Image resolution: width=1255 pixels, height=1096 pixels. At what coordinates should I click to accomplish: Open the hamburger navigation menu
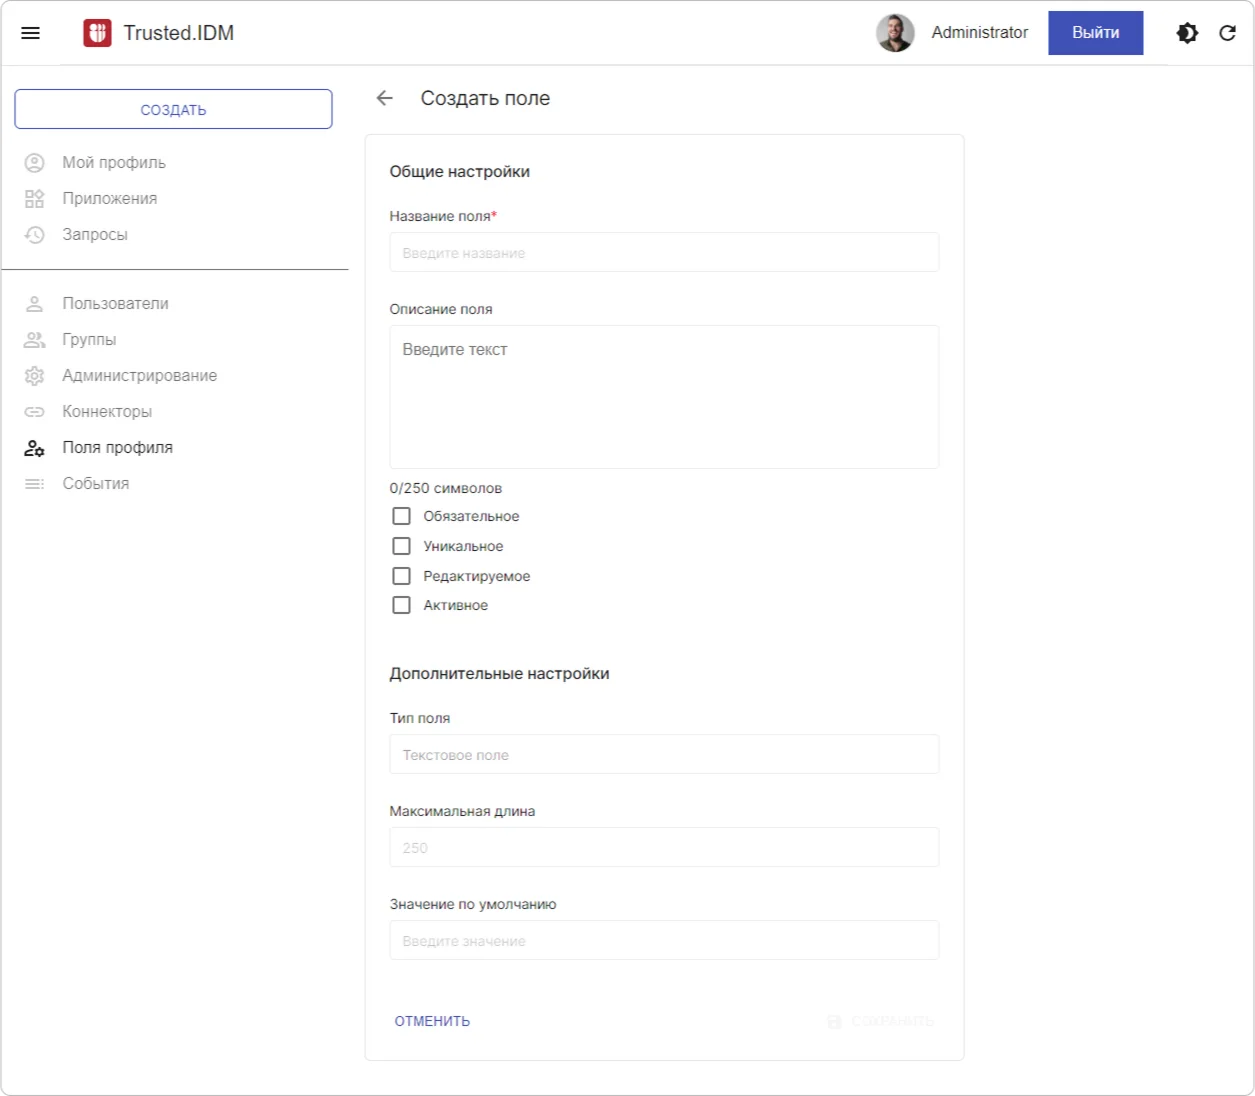31,33
